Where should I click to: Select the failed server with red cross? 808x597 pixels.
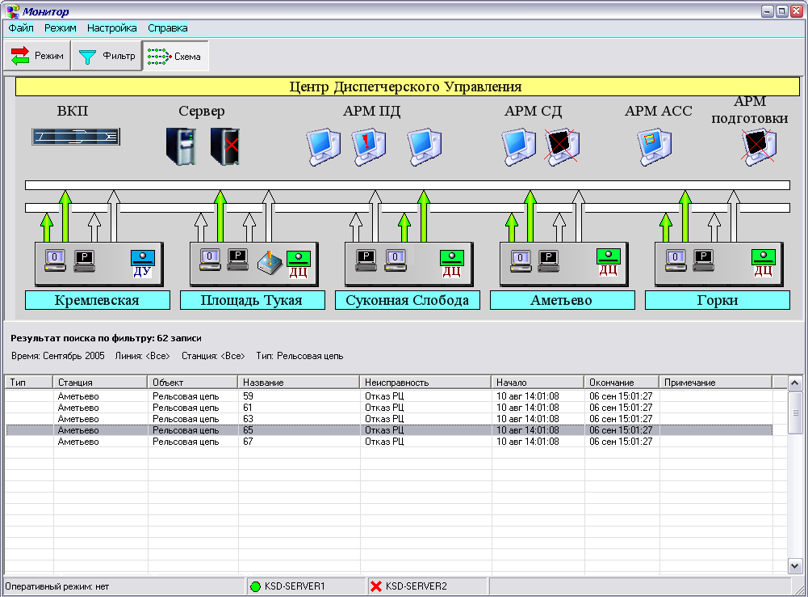(225, 147)
